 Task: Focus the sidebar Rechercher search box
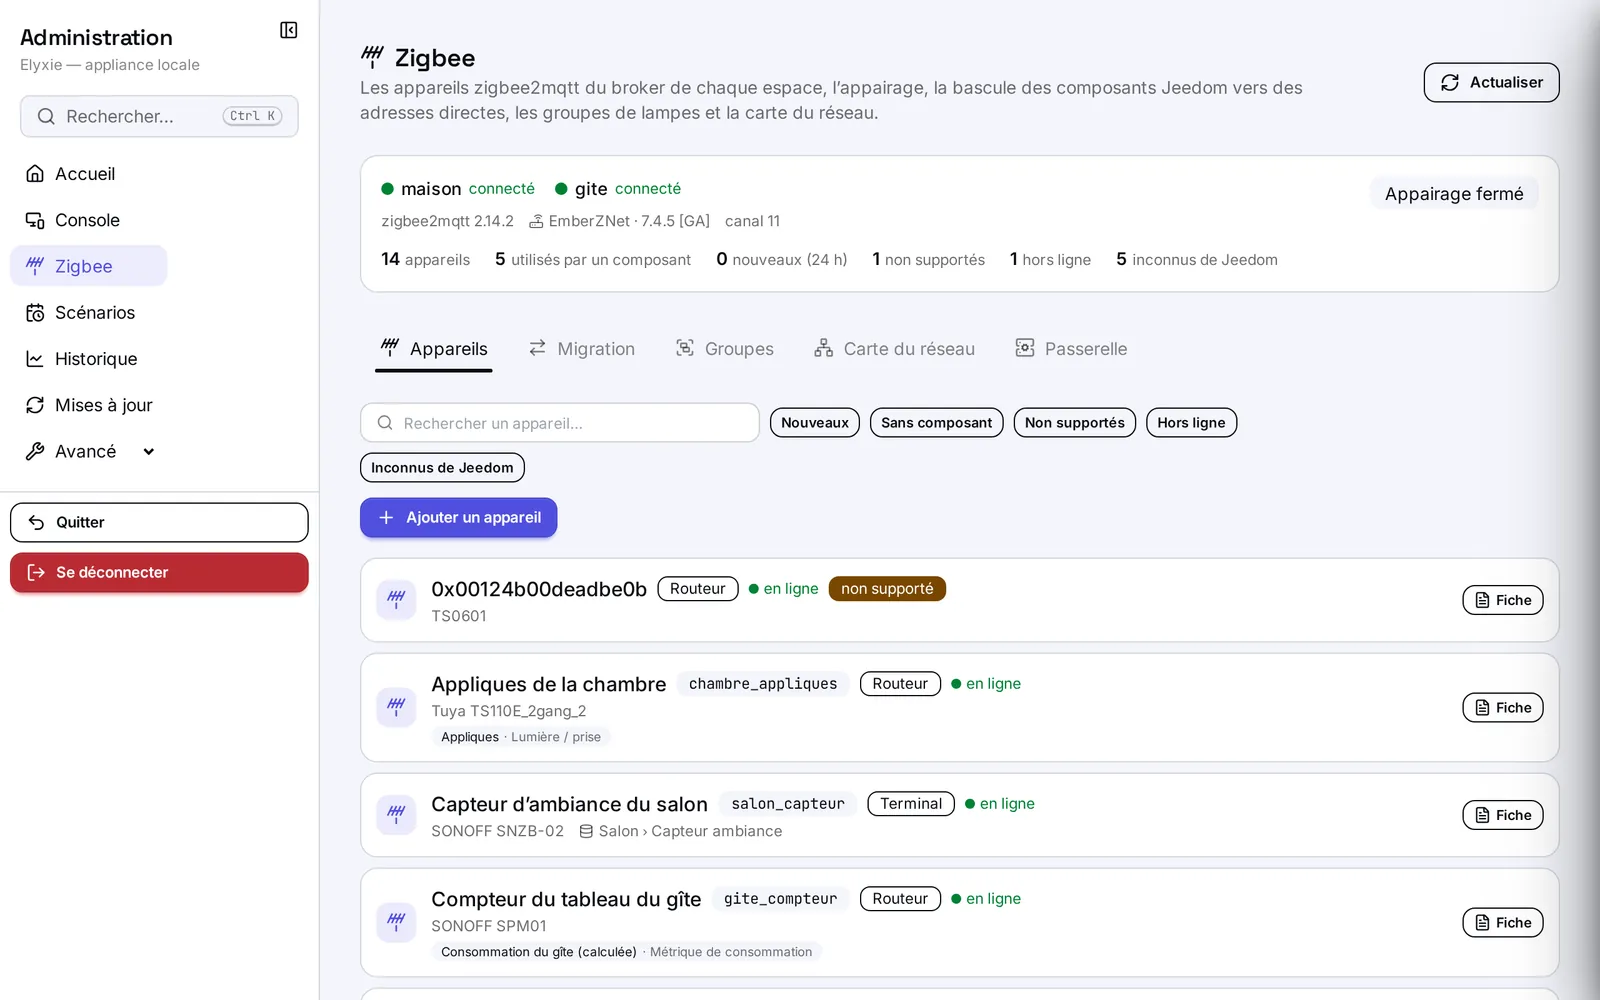[x=159, y=117]
